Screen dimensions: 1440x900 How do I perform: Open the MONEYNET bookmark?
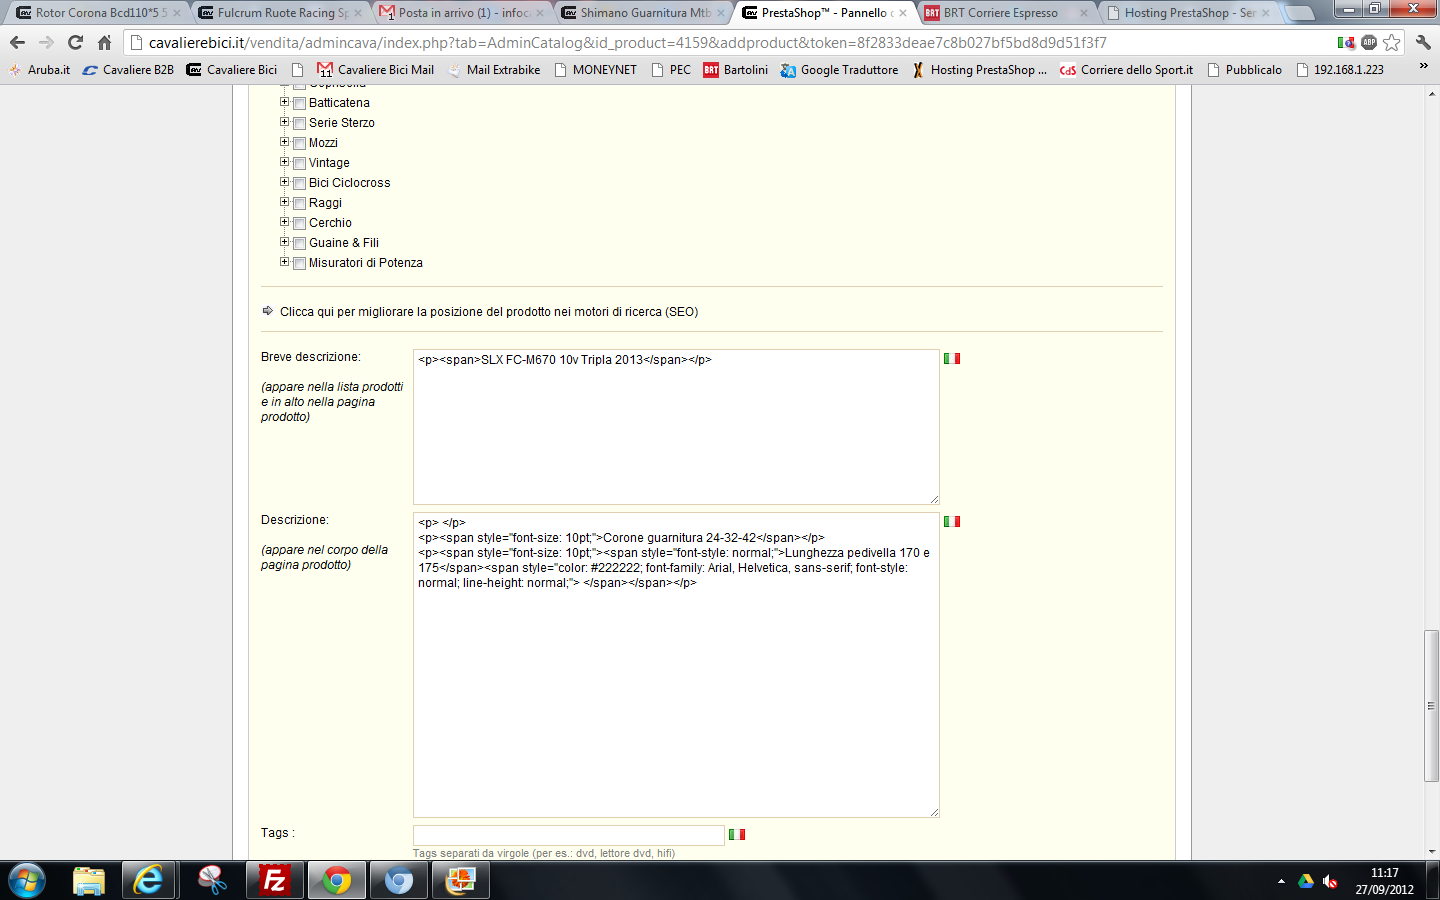pyautogui.click(x=596, y=70)
